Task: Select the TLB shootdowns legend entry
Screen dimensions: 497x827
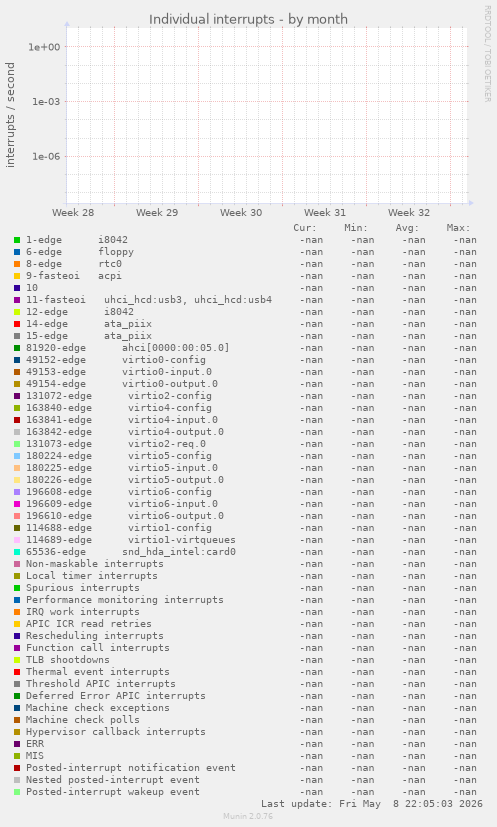Action: click(68, 660)
